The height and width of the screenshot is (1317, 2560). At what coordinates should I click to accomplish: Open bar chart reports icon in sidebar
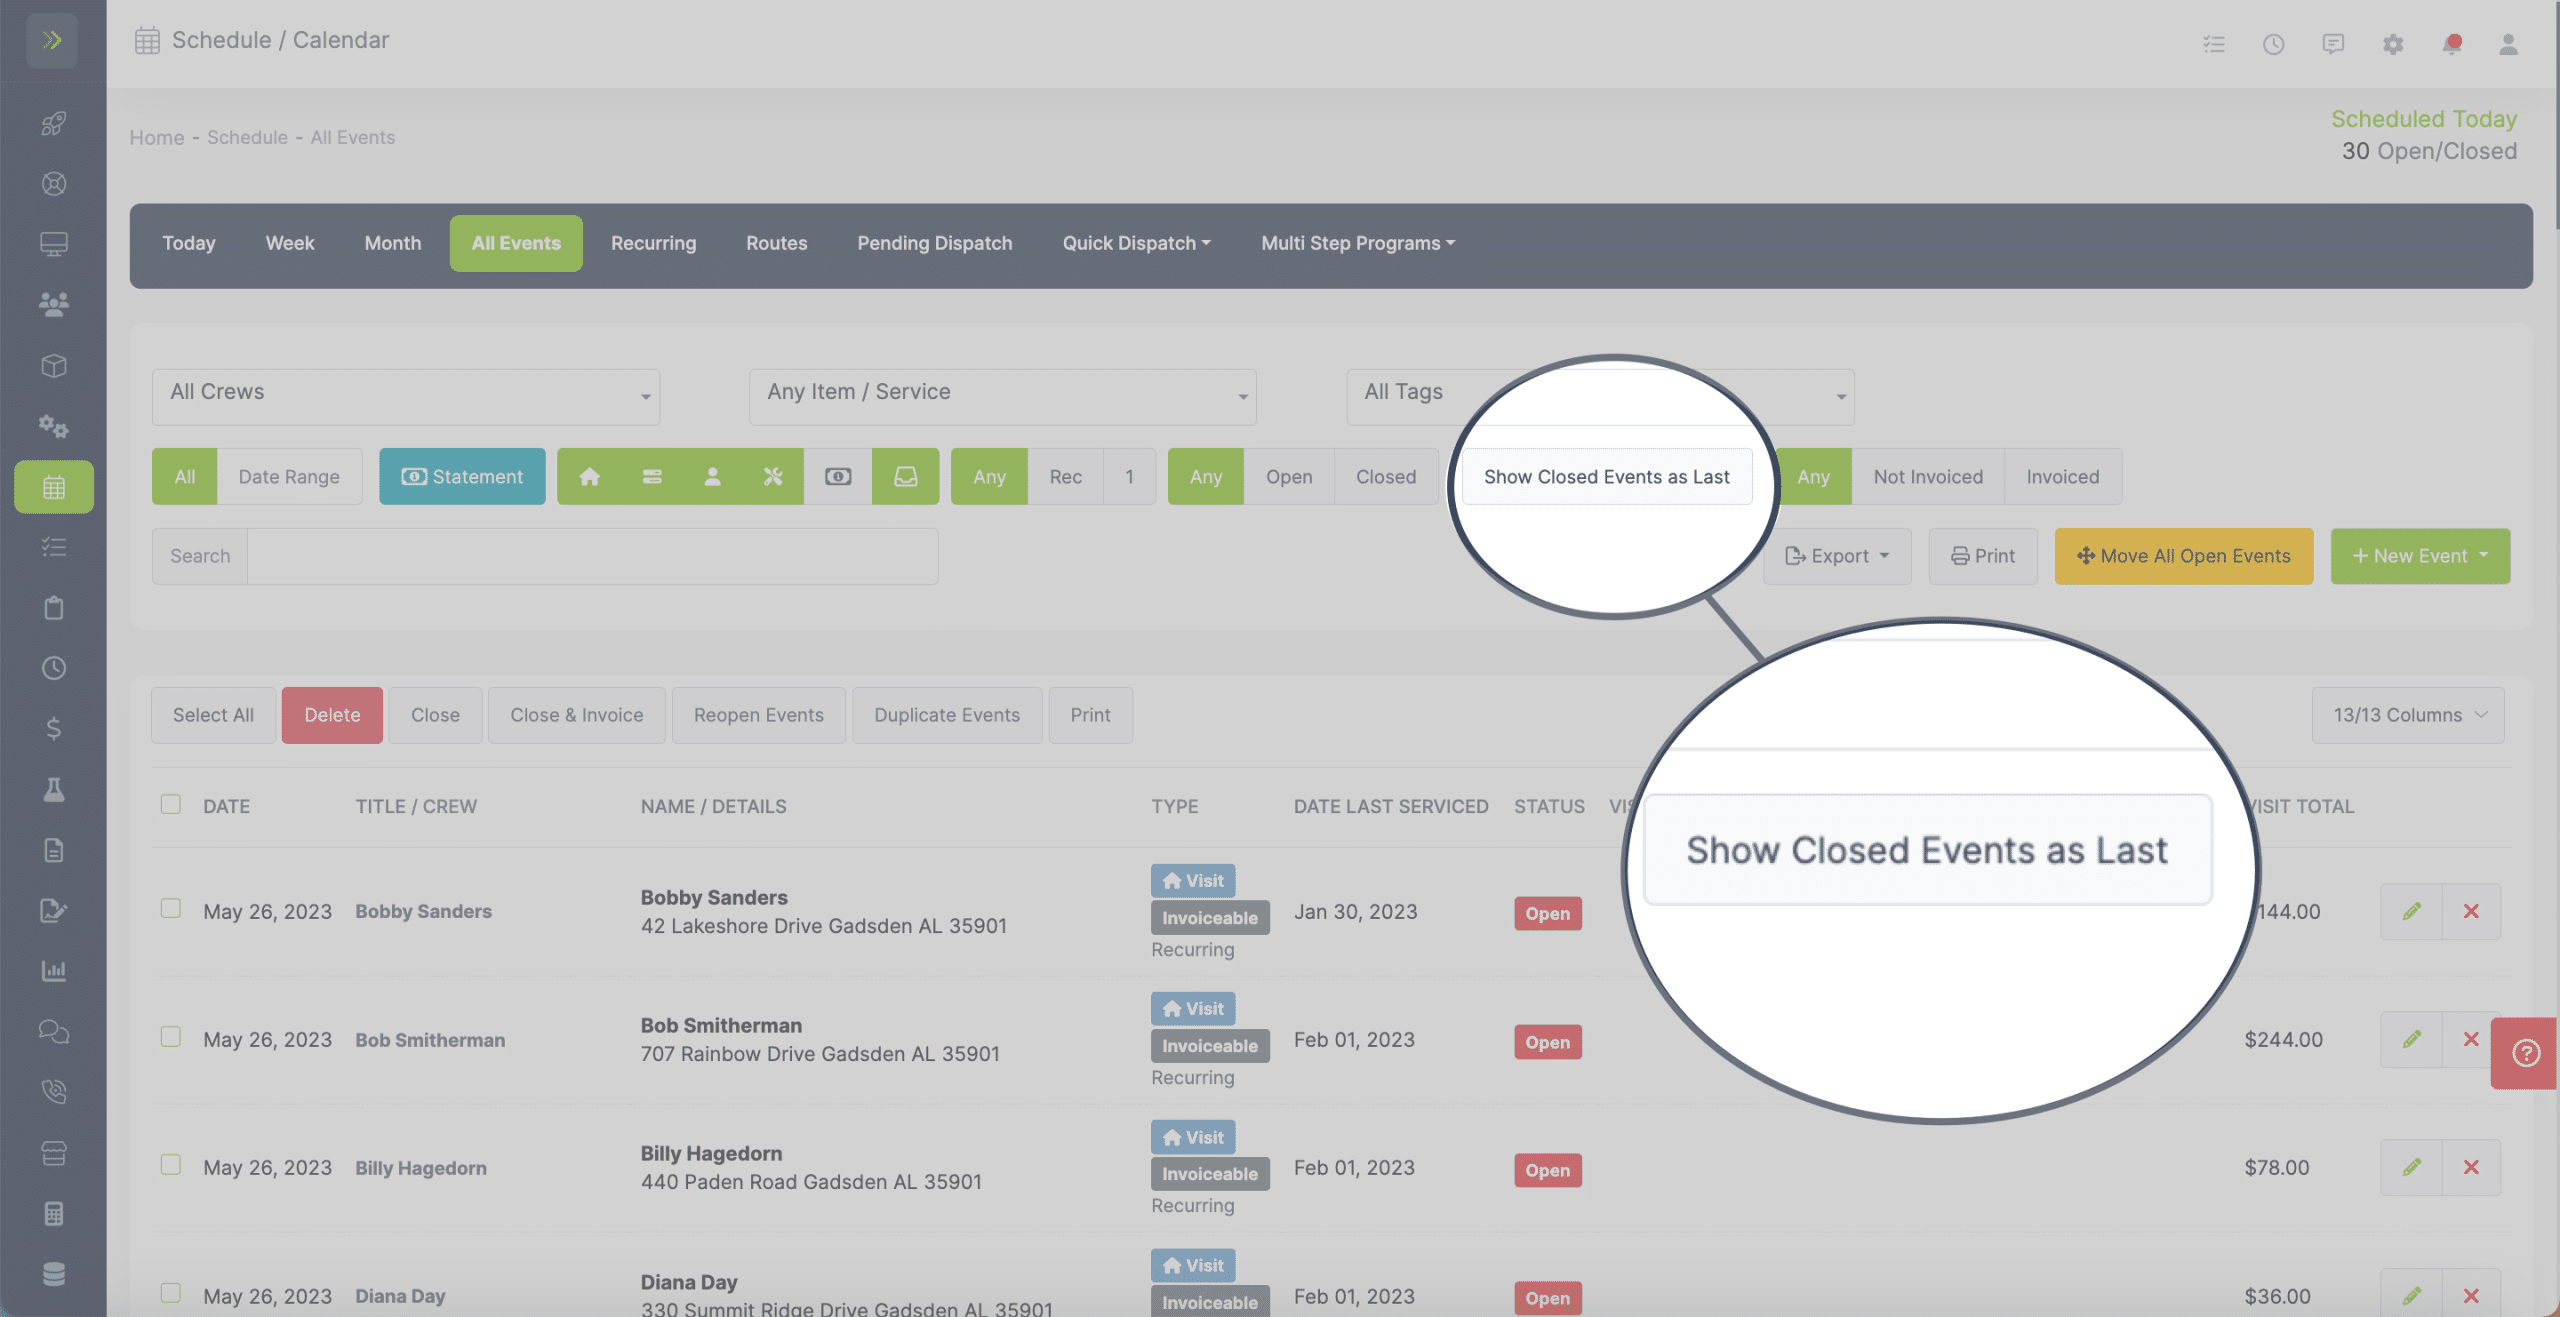[54, 971]
